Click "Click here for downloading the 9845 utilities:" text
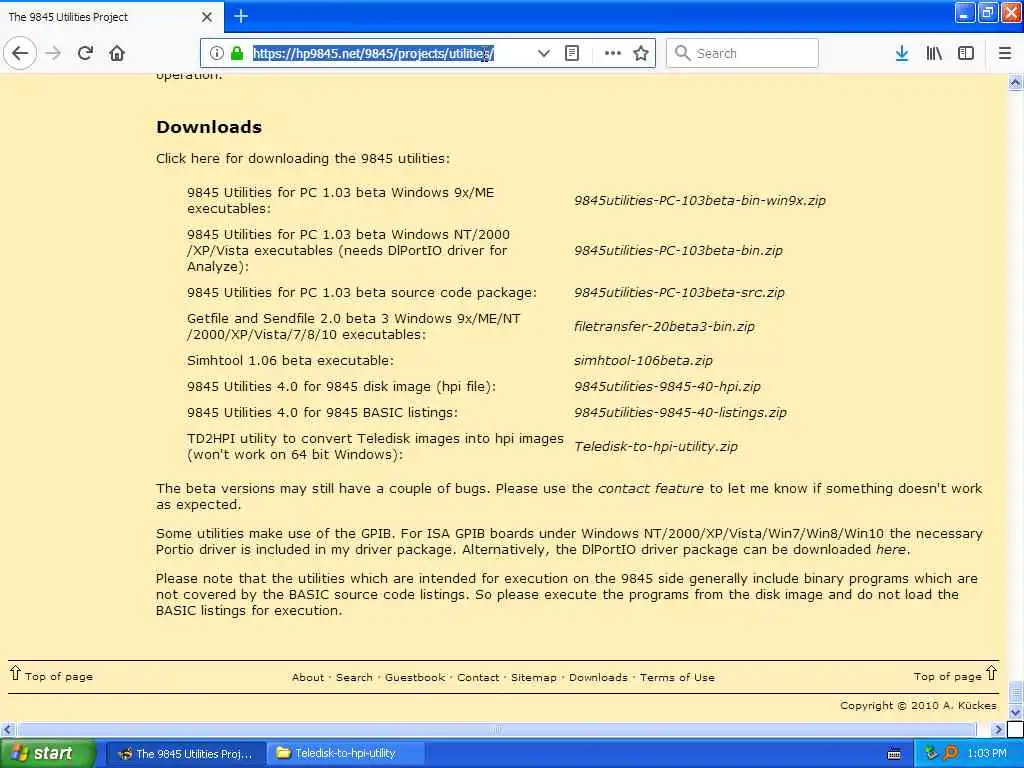Viewport: 1024px width, 768px height. pos(303,159)
